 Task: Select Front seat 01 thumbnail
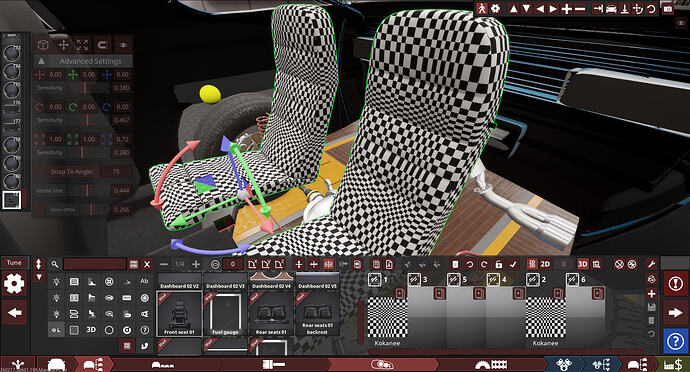[179, 313]
